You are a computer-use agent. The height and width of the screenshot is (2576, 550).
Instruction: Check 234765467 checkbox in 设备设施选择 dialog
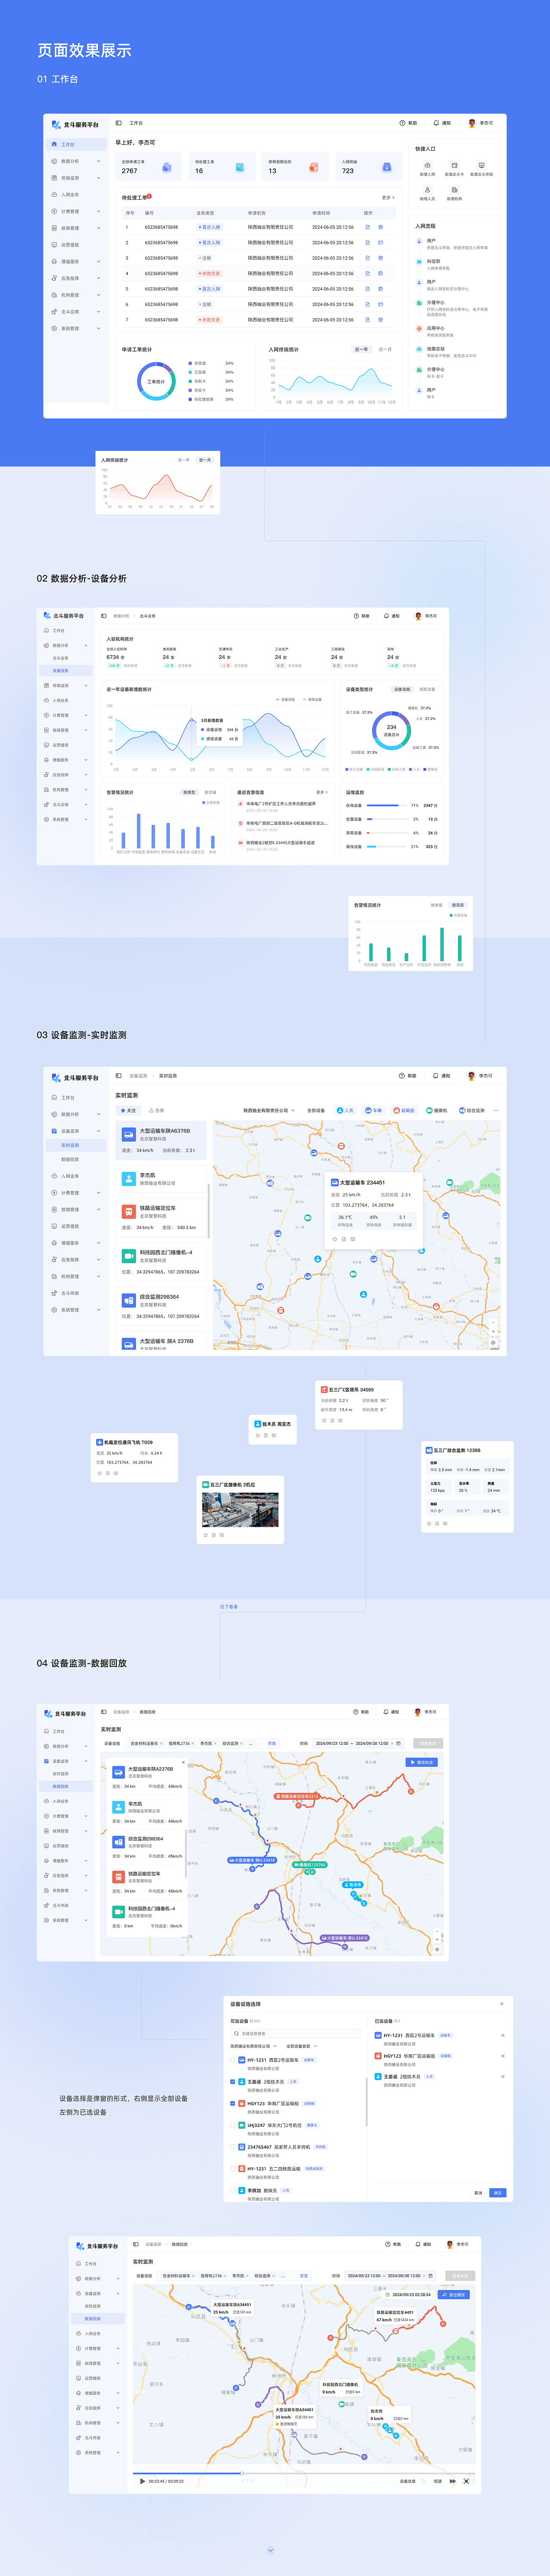[233, 2147]
